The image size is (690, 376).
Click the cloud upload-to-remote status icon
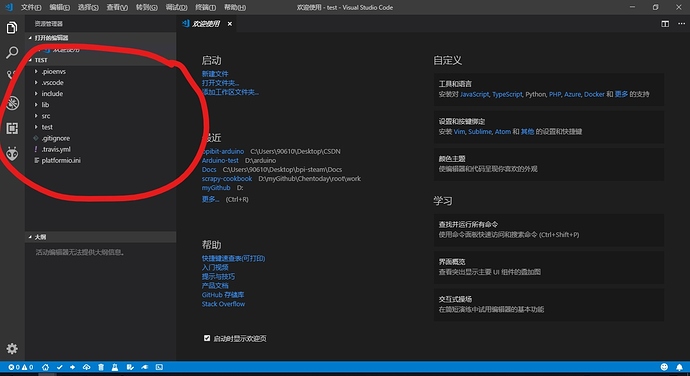[87, 367]
